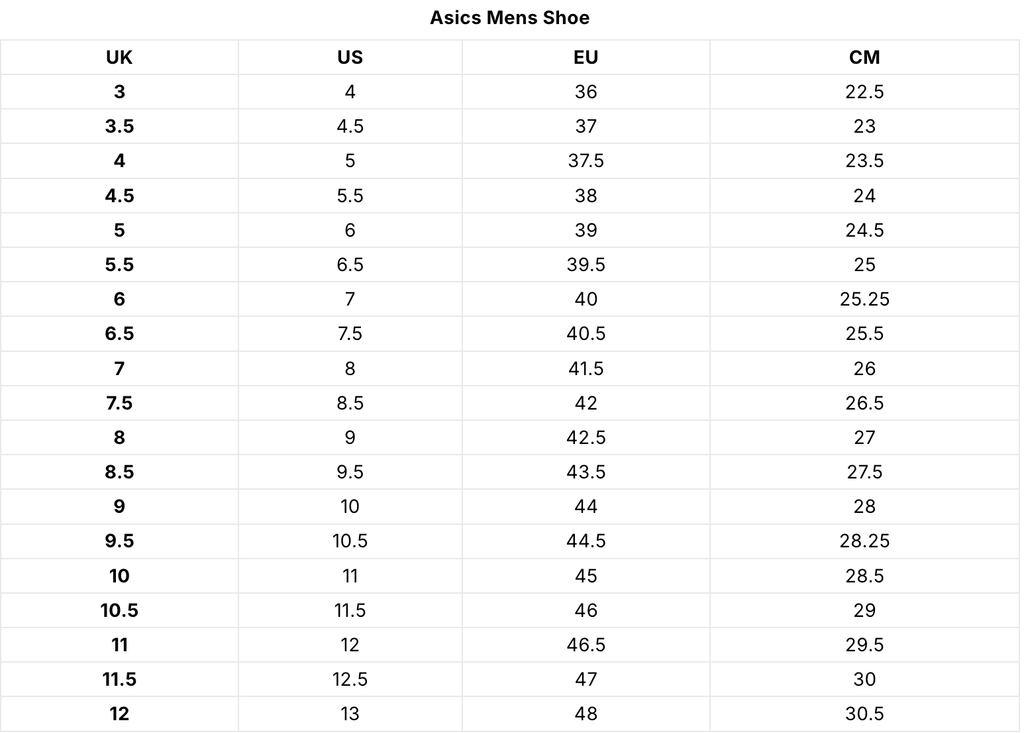Click the Asics Mens Shoe title

click(510, 18)
